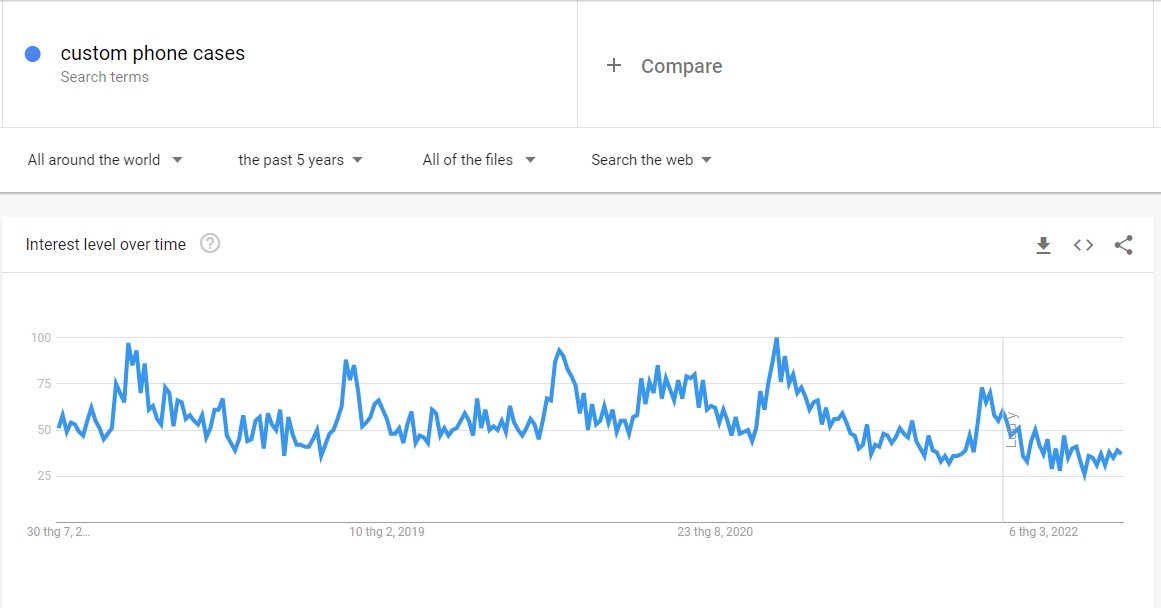Screen dimensions: 1161x608
Task: Click the blue dot beside the search term
Action: point(33,54)
